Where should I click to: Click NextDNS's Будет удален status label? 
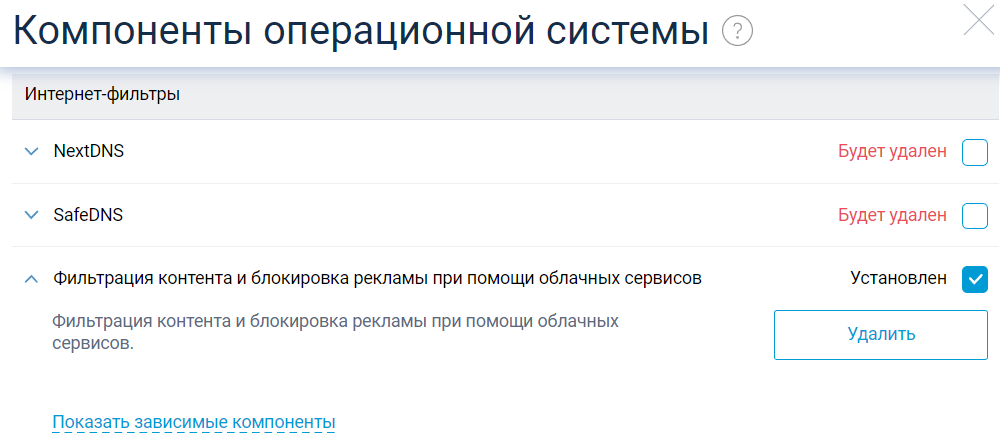(892, 152)
